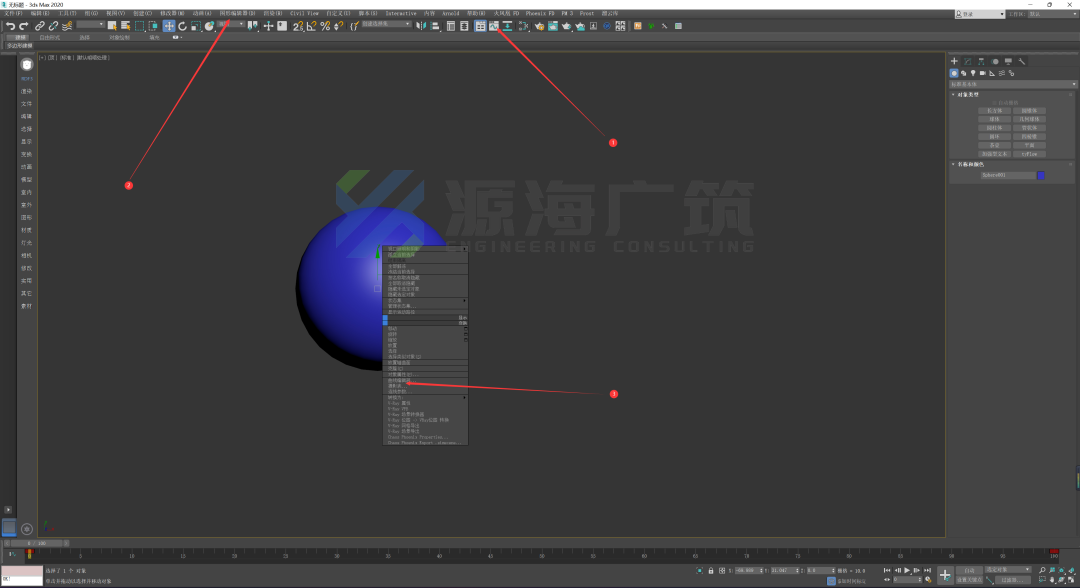The image size is (1080, 588).
Task: Toggle the Selection Lock padlock icon
Action: tap(711, 571)
